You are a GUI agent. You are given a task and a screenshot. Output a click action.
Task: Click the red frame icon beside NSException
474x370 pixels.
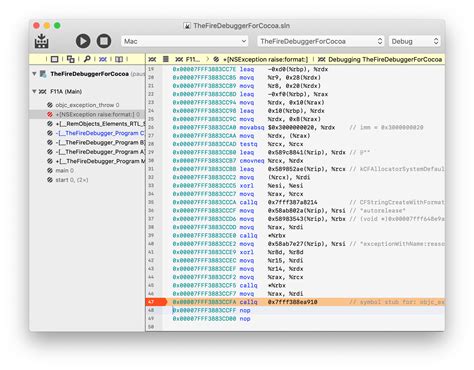tap(50, 114)
